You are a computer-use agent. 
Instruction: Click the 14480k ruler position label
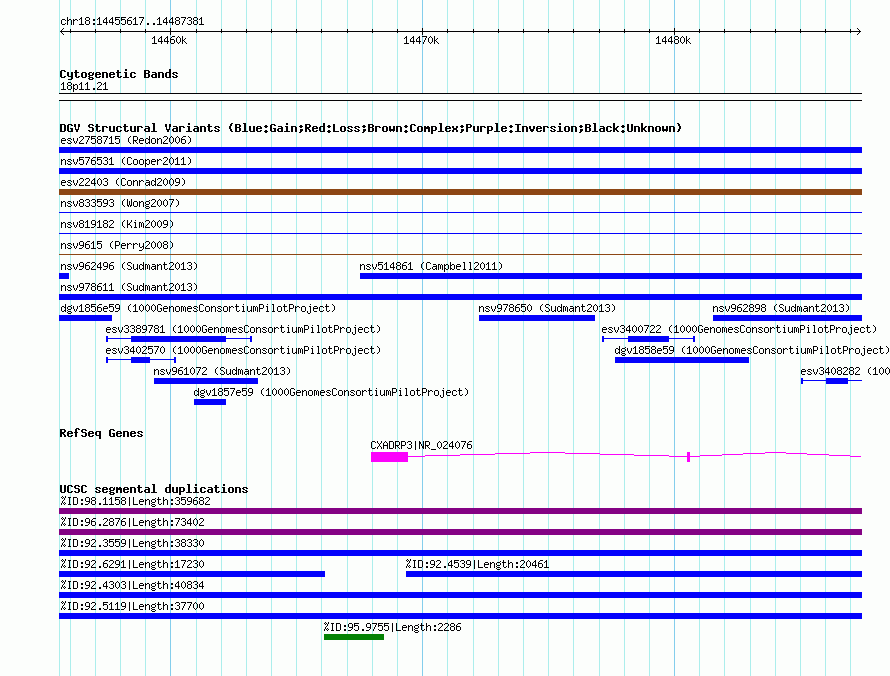[673, 40]
